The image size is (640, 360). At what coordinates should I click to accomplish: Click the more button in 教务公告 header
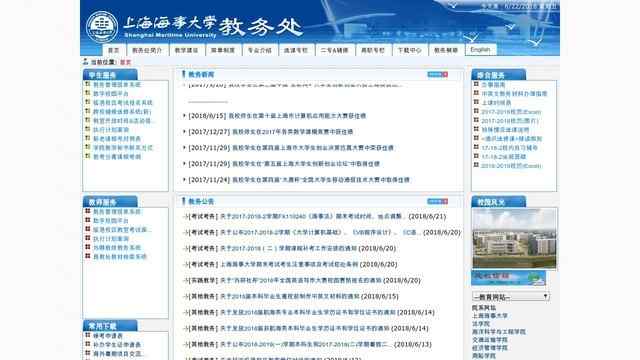pos(437,201)
